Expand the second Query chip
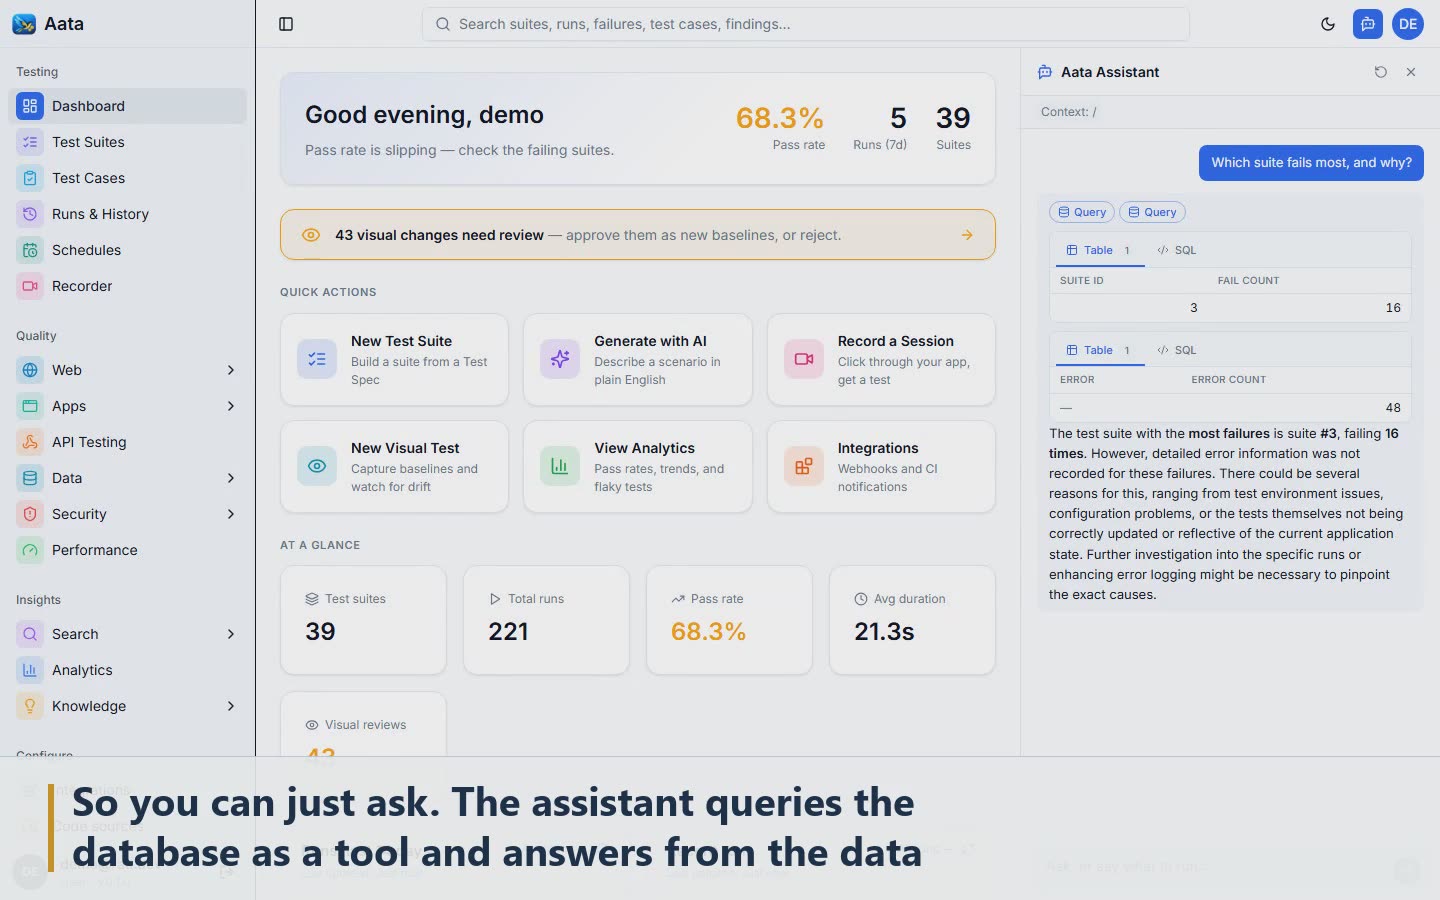 click(x=1152, y=212)
